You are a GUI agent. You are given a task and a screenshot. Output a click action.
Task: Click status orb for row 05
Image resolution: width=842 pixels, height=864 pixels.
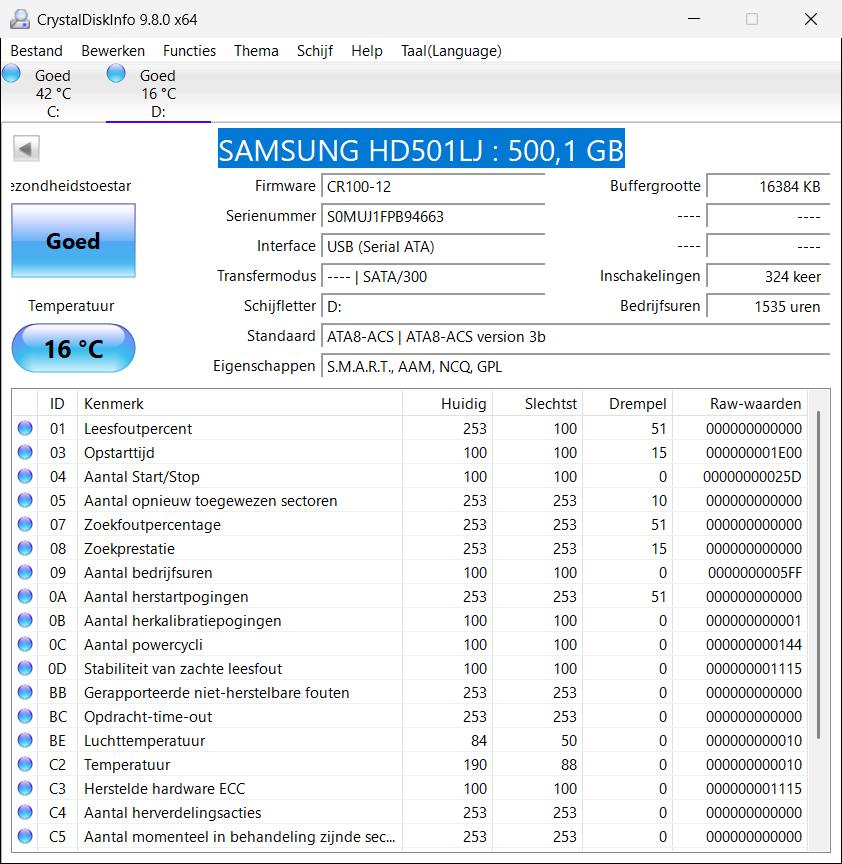(x=25, y=500)
